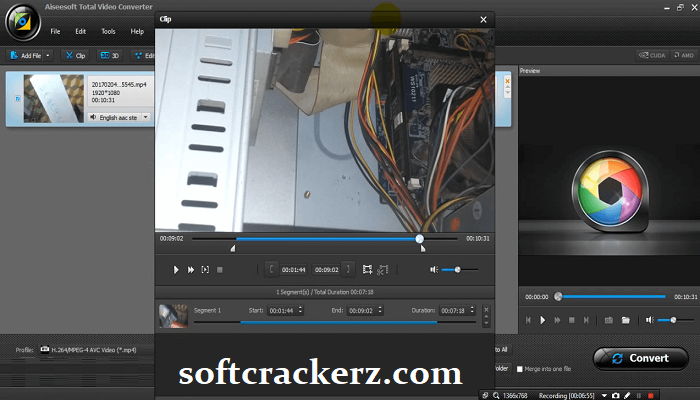Click play-segment bracket icon in Clip dialog
The height and width of the screenshot is (400, 700).
(x=205, y=270)
